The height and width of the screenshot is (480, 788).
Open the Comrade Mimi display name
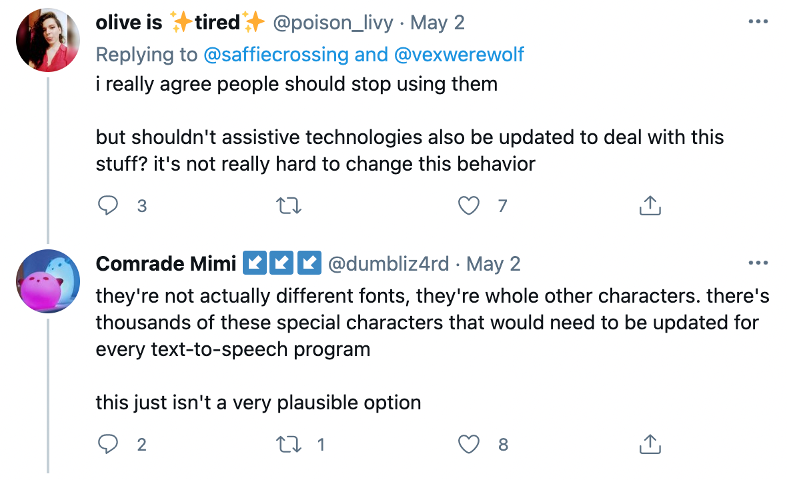click(x=166, y=264)
